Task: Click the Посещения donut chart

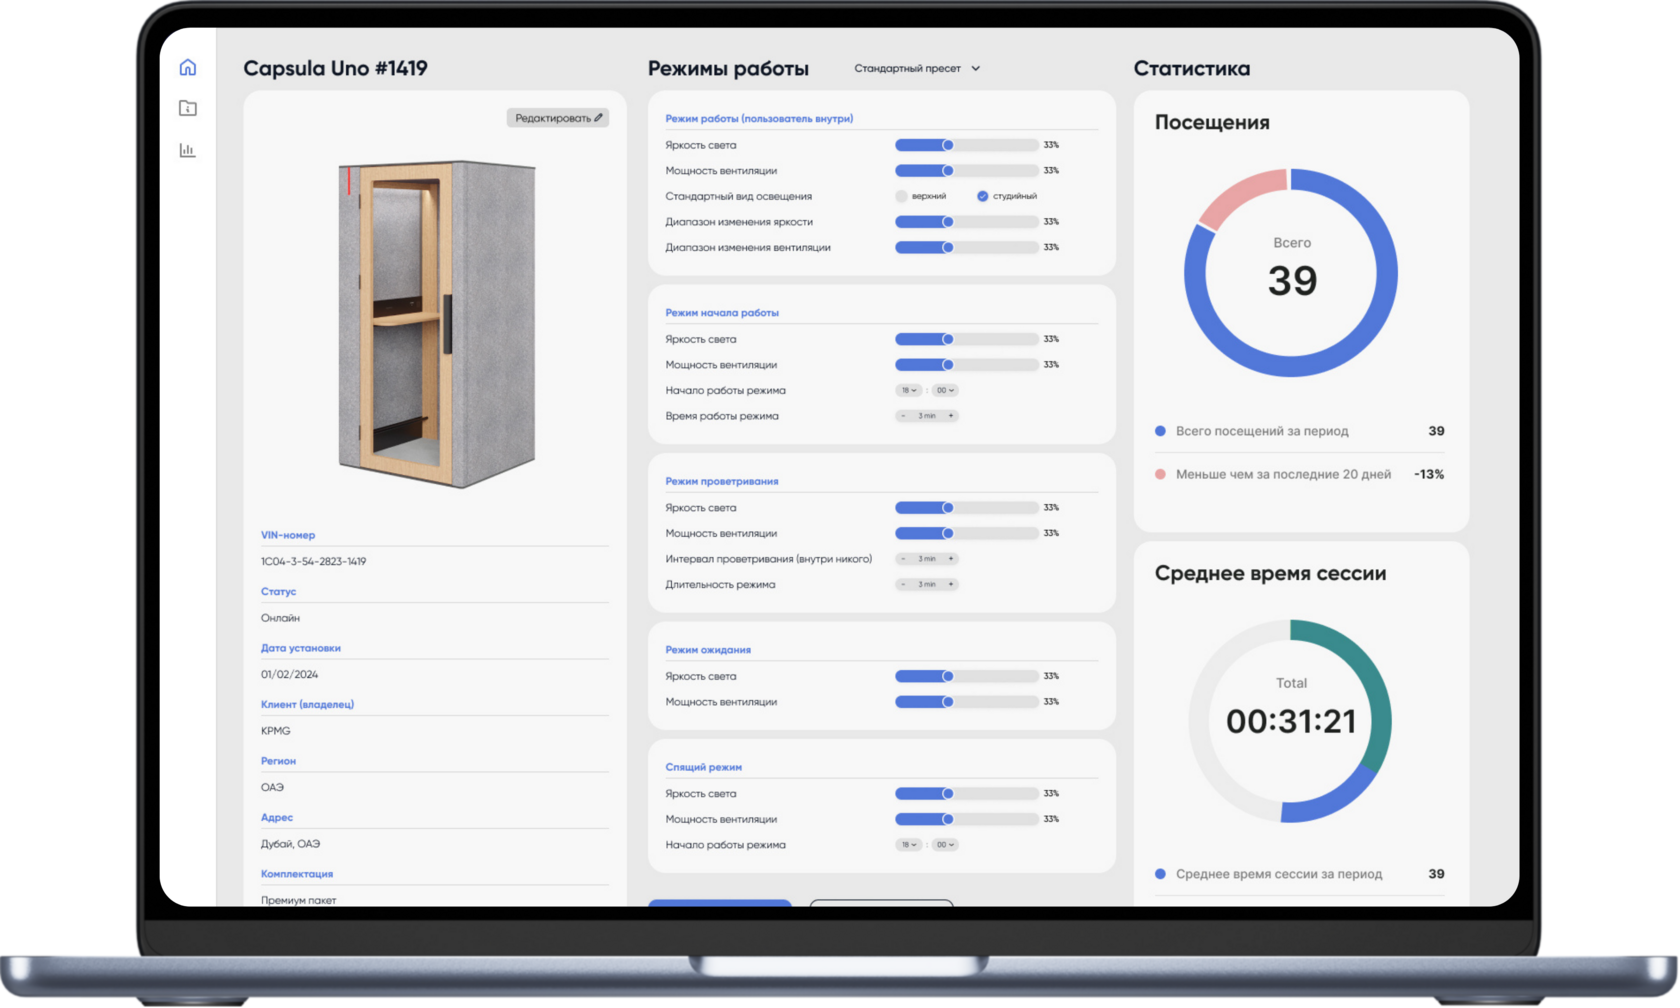Action: (1291, 273)
